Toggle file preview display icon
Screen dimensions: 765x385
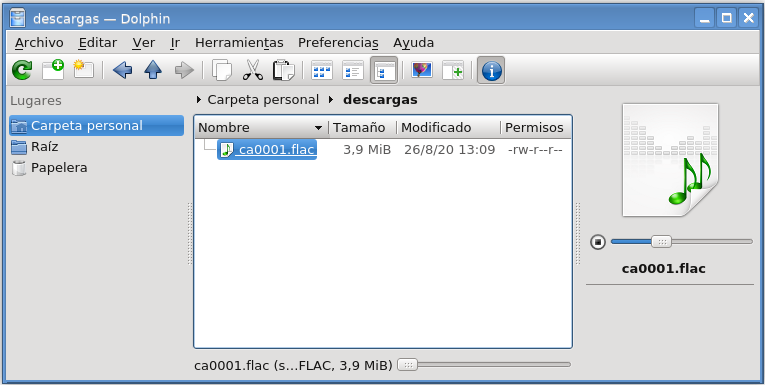[x=422, y=70]
